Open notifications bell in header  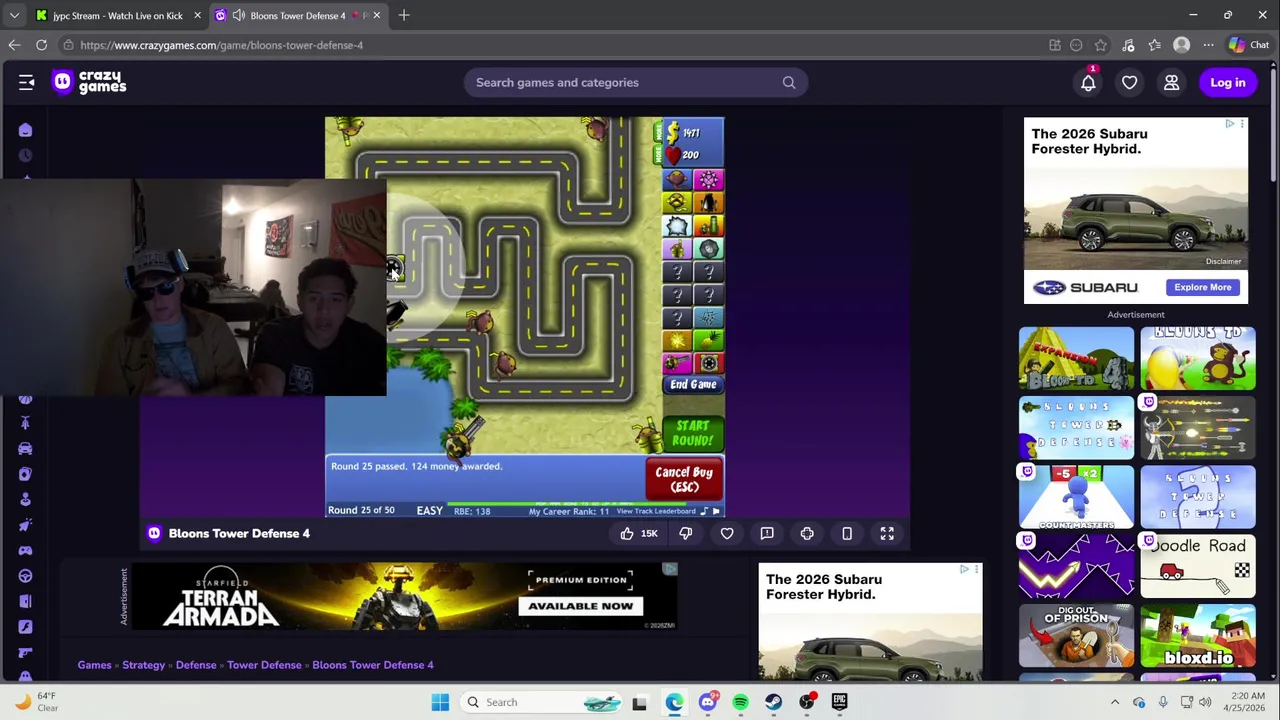1088,83
